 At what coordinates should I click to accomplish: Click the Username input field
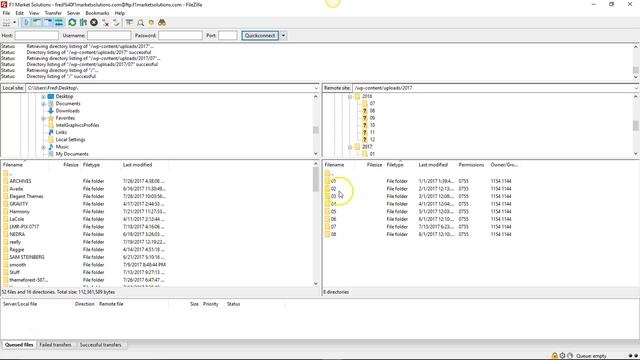109,36
